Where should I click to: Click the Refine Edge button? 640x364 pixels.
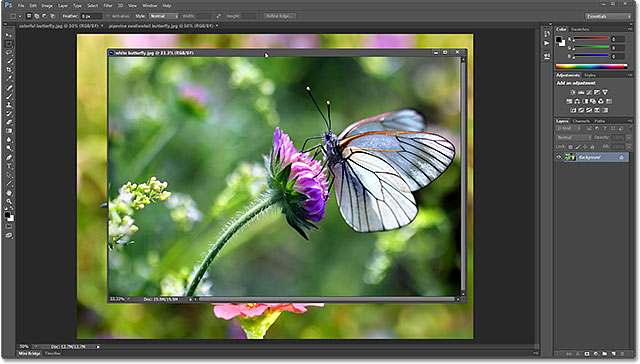(x=280, y=16)
